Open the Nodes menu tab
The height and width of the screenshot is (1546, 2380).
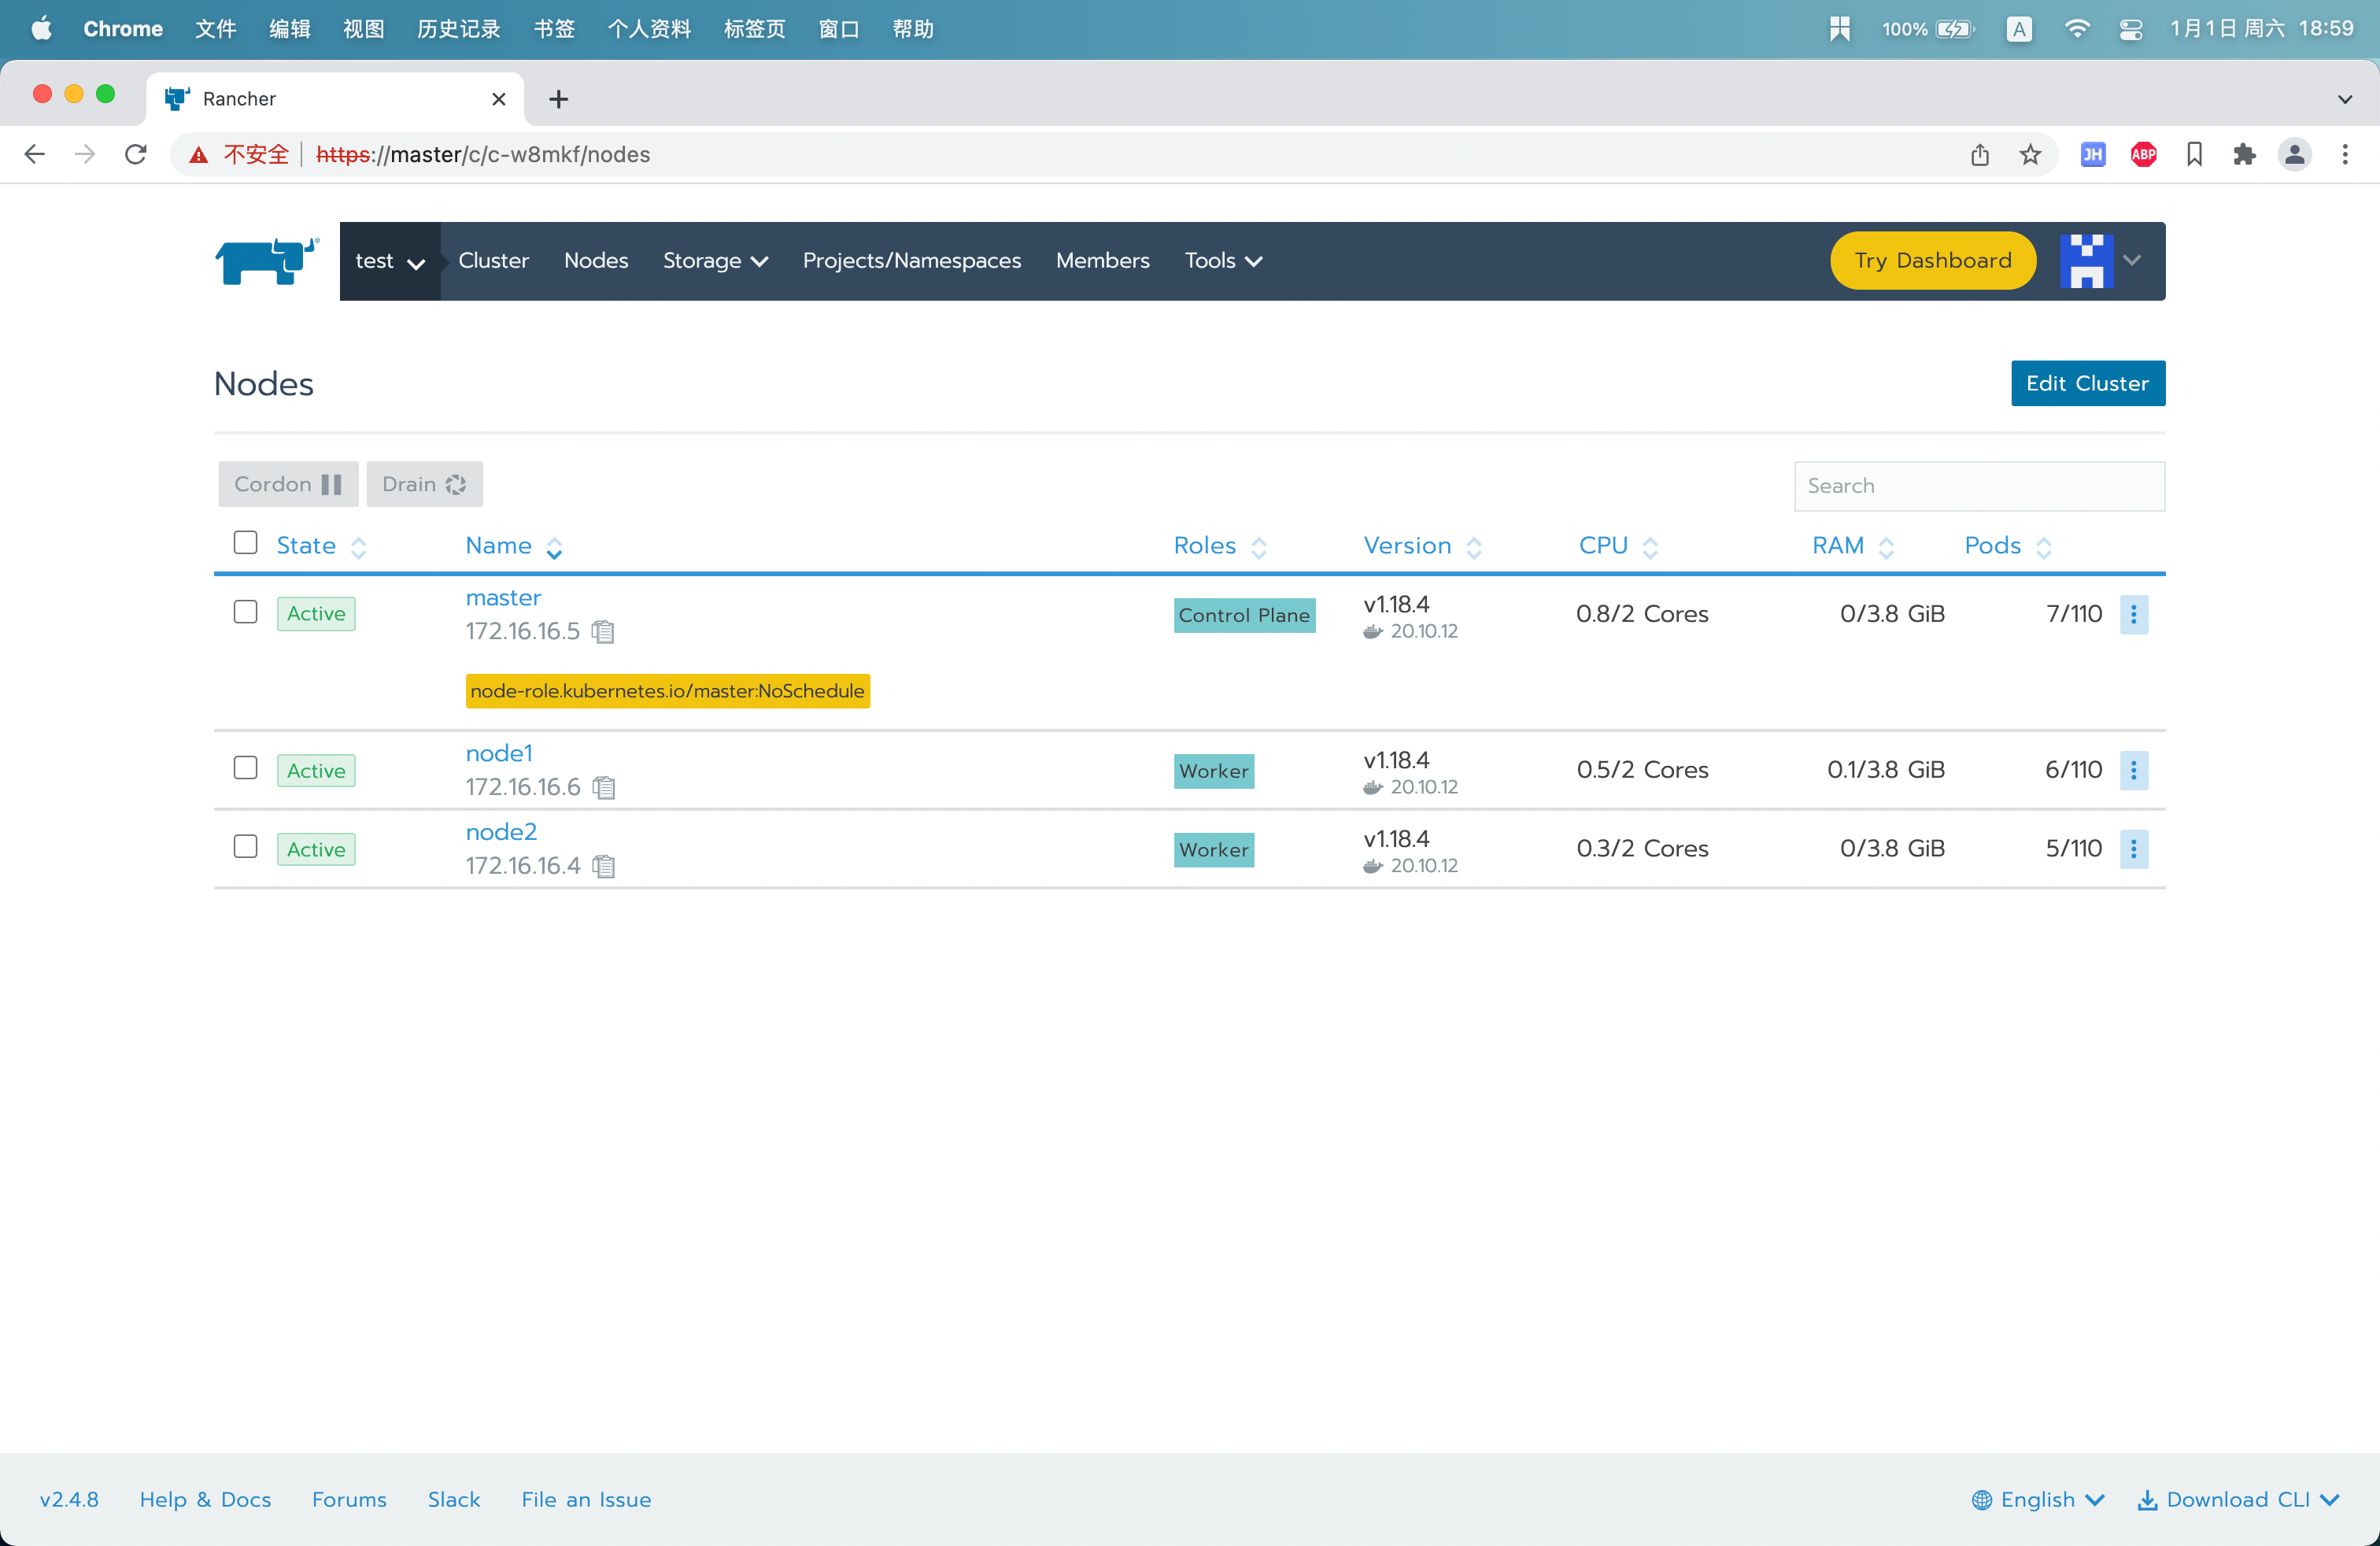tap(595, 261)
